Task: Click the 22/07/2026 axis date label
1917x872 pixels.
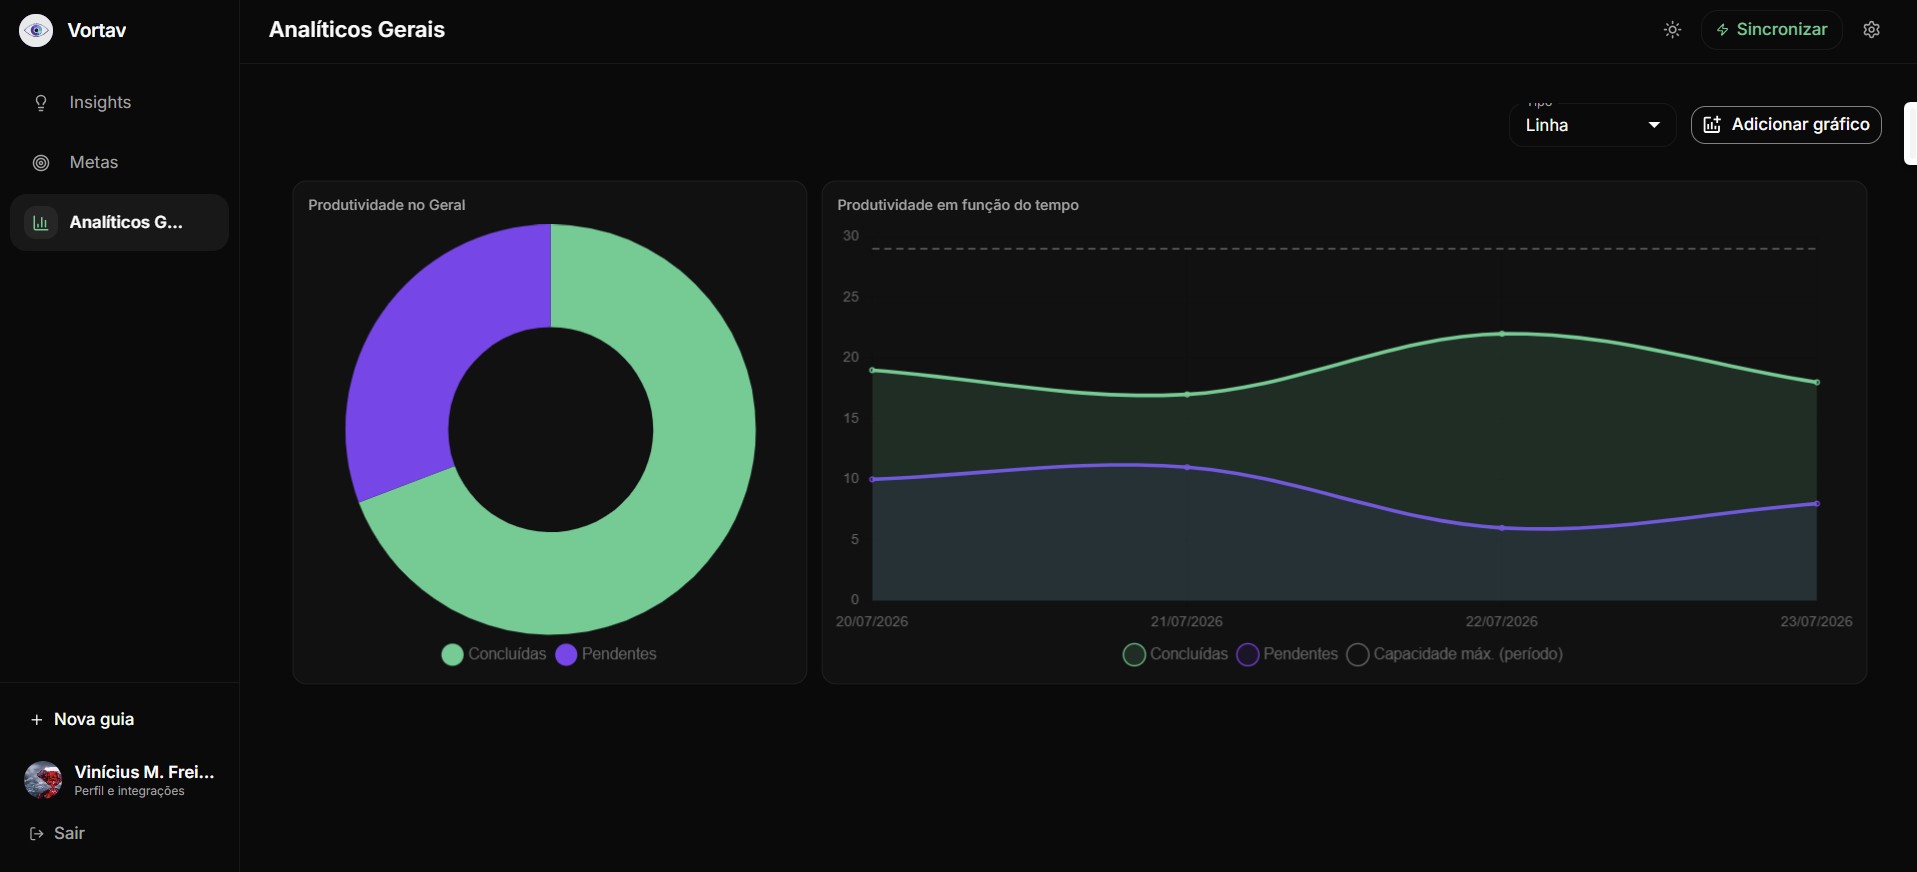Action: 1502,621
